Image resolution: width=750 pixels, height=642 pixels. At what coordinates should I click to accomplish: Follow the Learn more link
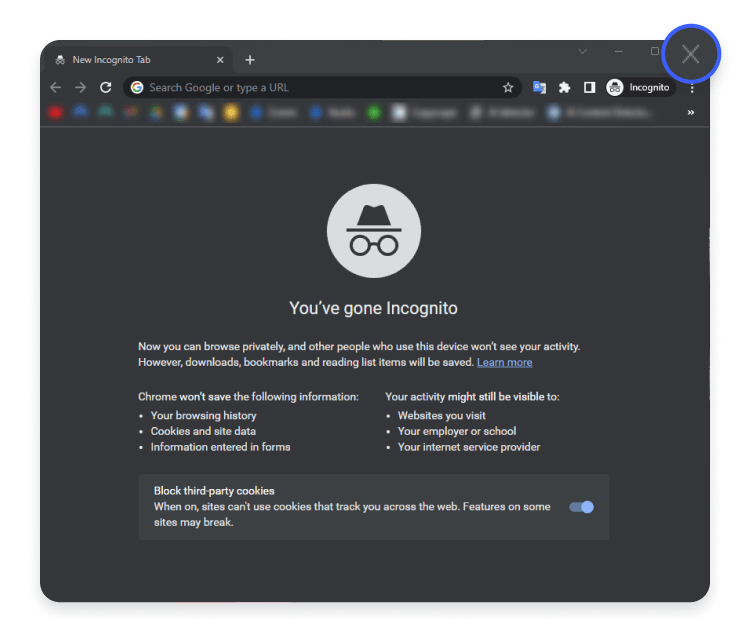[505, 363]
